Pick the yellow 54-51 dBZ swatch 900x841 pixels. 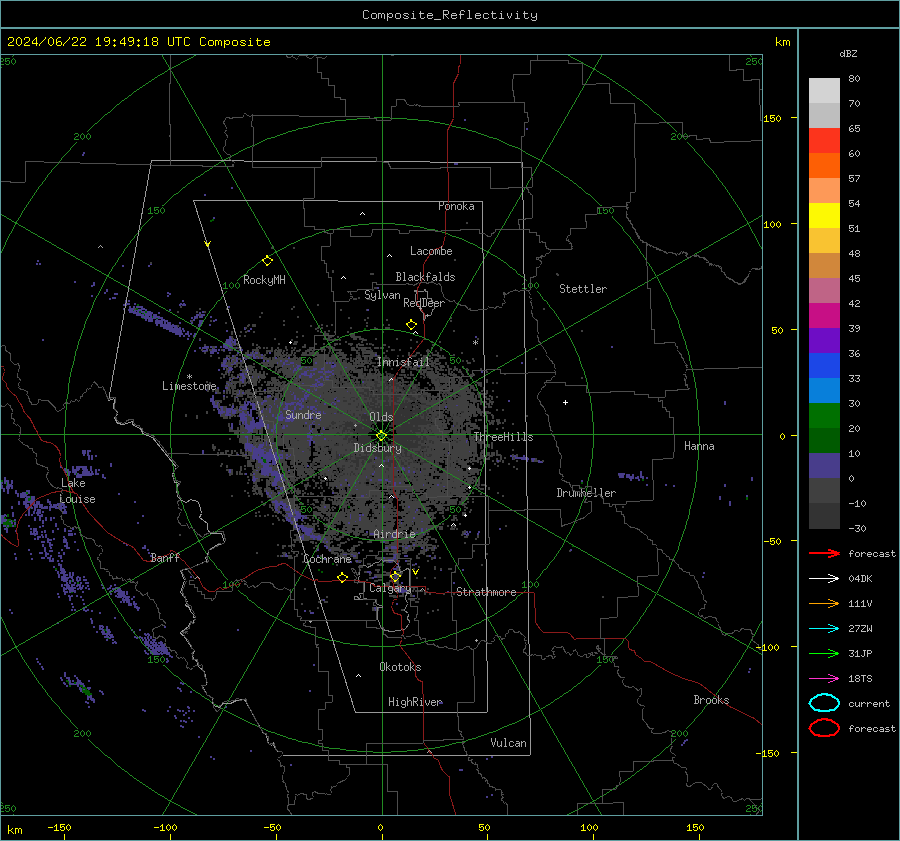(x=824, y=216)
